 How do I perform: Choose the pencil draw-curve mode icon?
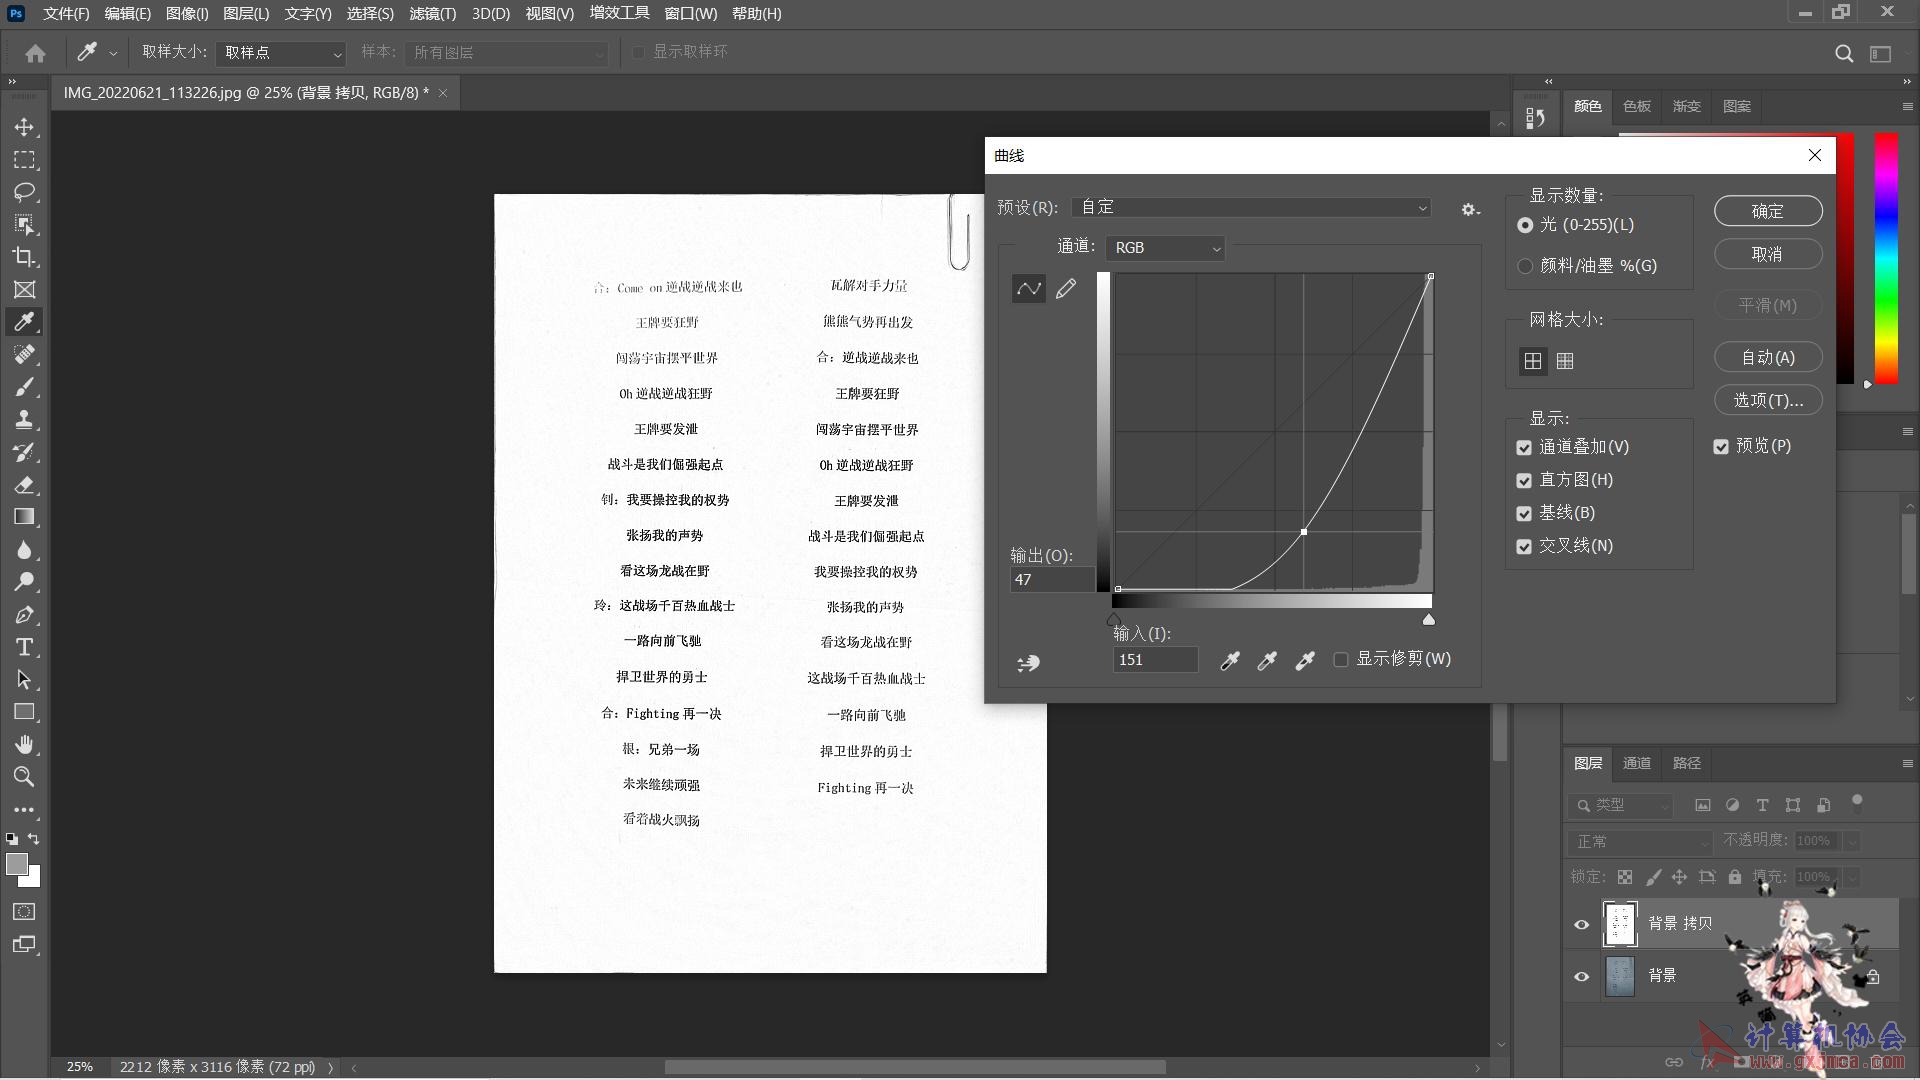[x=1066, y=289]
